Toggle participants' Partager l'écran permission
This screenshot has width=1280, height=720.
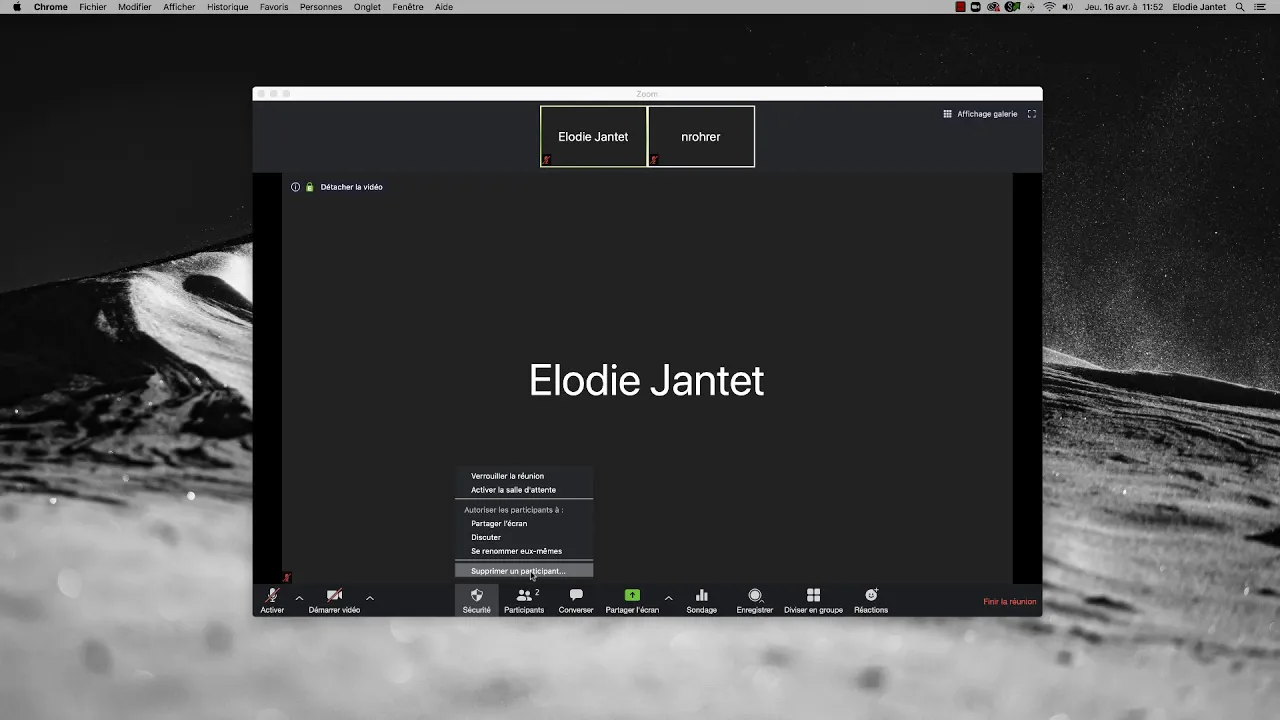click(524, 524)
